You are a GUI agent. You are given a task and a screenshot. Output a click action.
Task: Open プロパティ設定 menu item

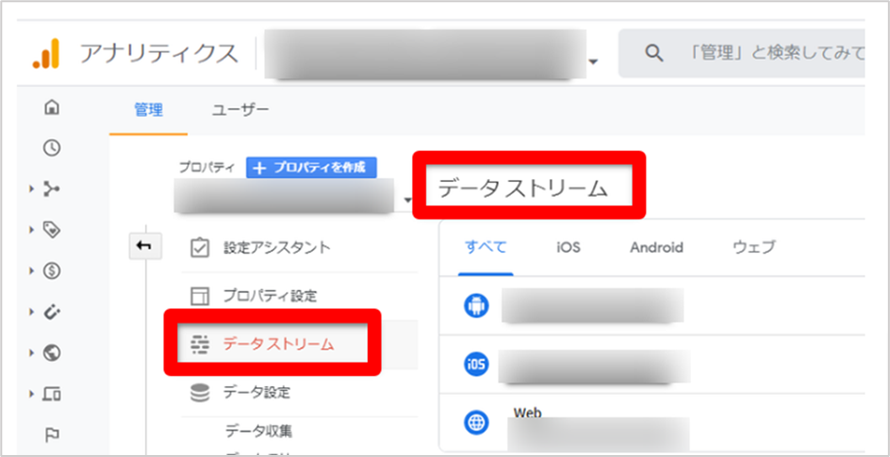pos(270,296)
